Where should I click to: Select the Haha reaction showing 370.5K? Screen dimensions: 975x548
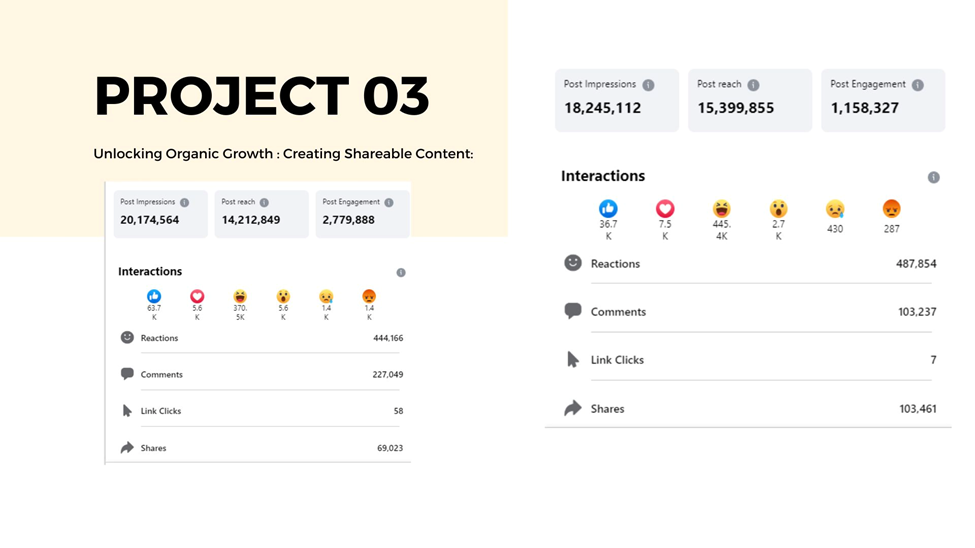(240, 296)
